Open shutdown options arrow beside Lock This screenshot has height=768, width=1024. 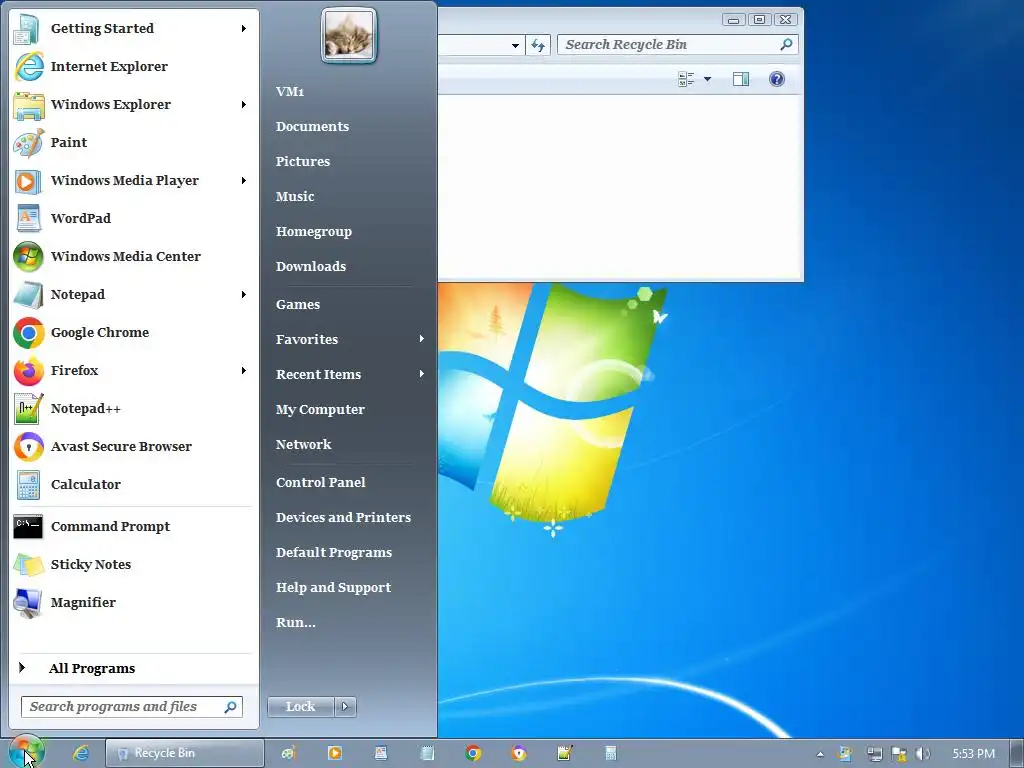point(345,707)
